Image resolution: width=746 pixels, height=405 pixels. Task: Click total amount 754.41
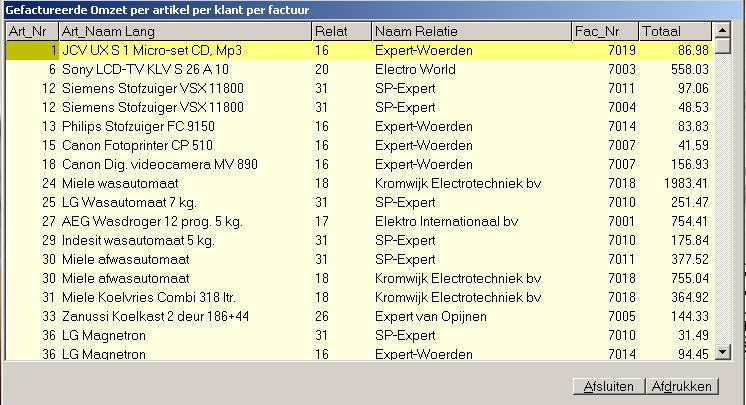(690, 222)
